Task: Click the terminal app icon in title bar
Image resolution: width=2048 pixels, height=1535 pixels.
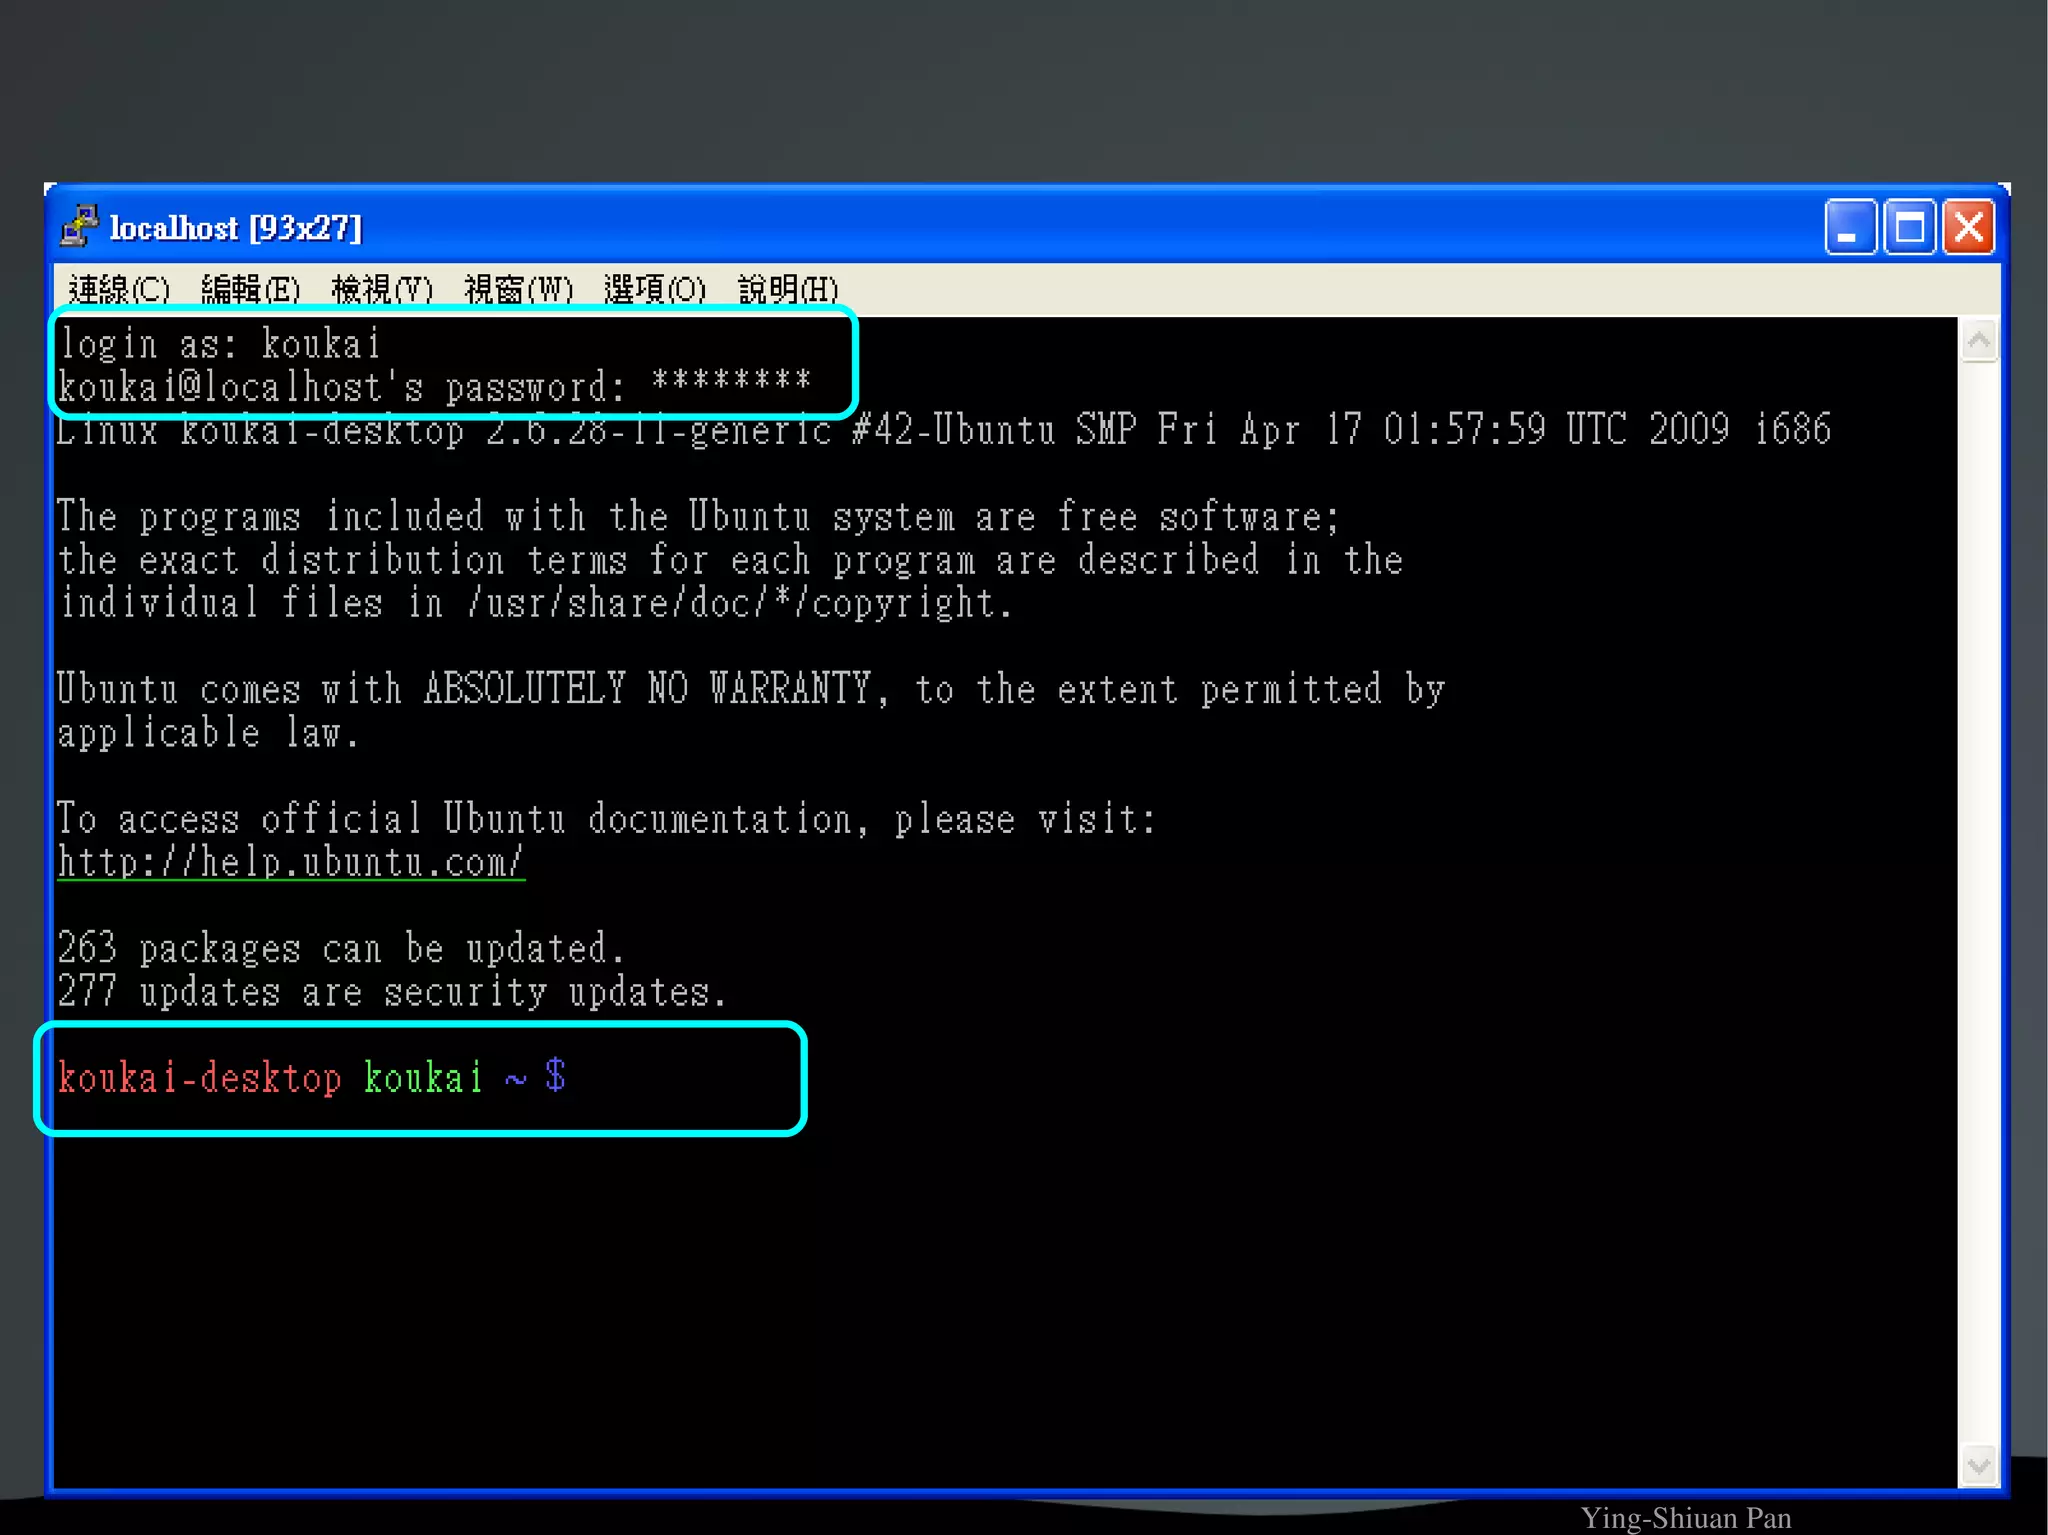Action: (x=79, y=226)
